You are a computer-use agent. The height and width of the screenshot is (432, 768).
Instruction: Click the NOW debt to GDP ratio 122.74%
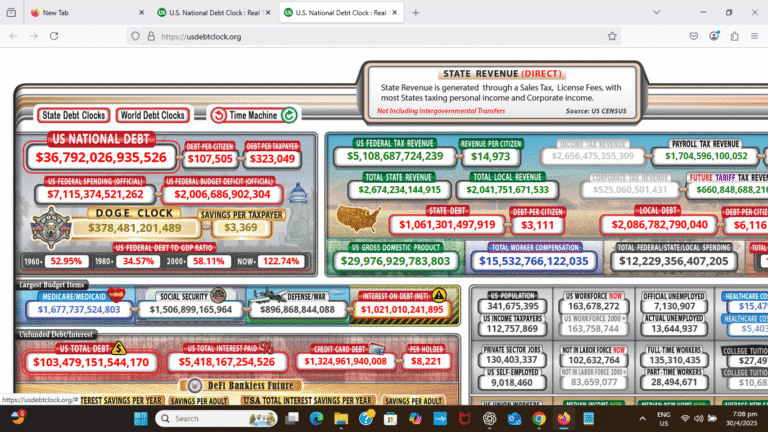click(x=281, y=261)
